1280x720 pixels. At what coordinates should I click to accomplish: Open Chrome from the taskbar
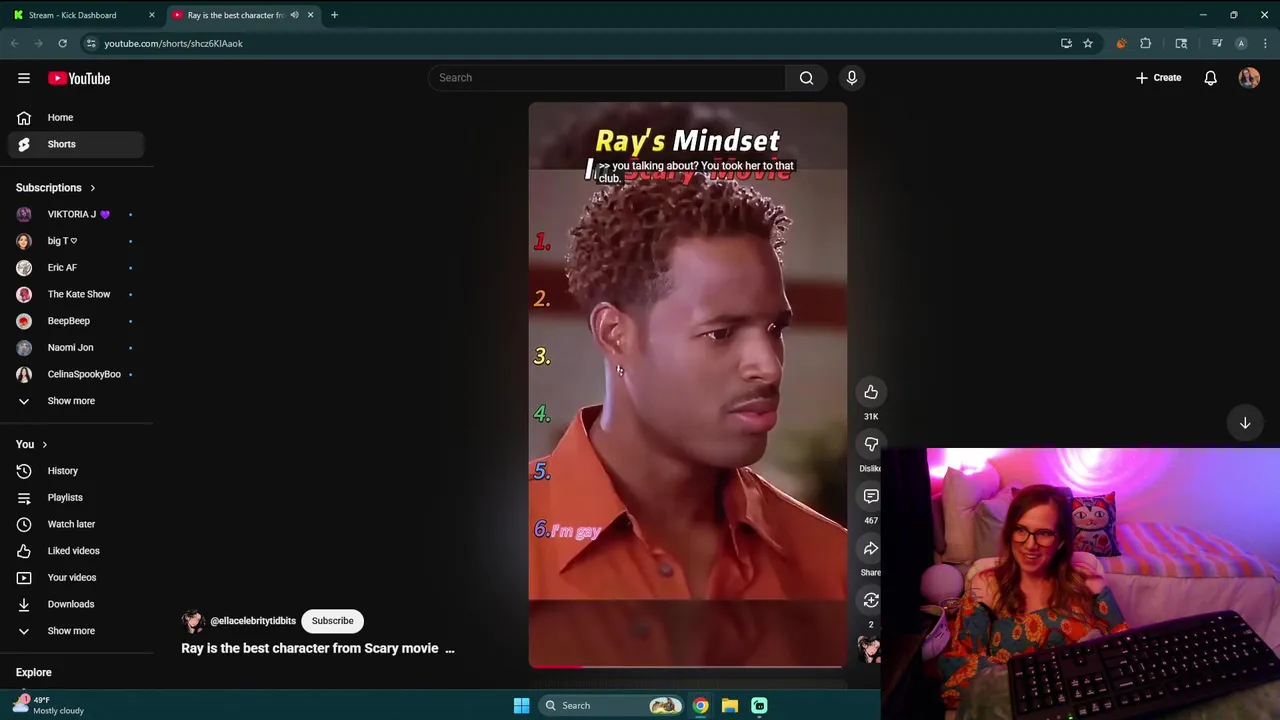(x=701, y=706)
